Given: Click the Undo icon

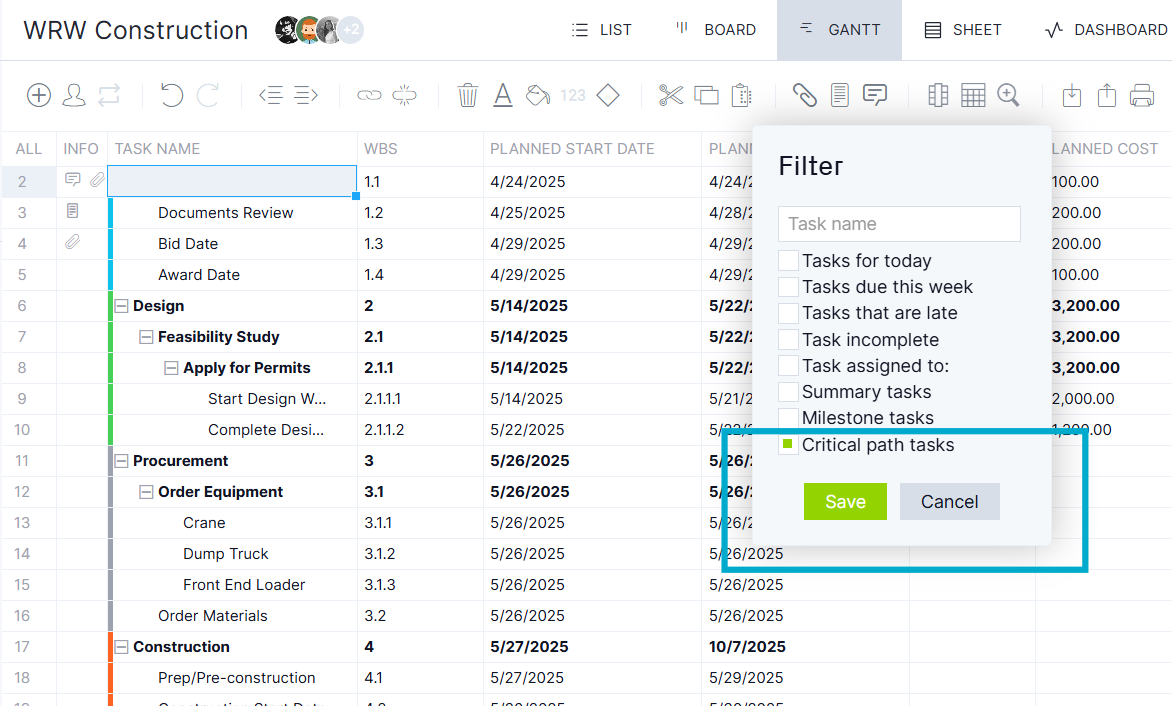Looking at the screenshot, I should [x=171, y=95].
